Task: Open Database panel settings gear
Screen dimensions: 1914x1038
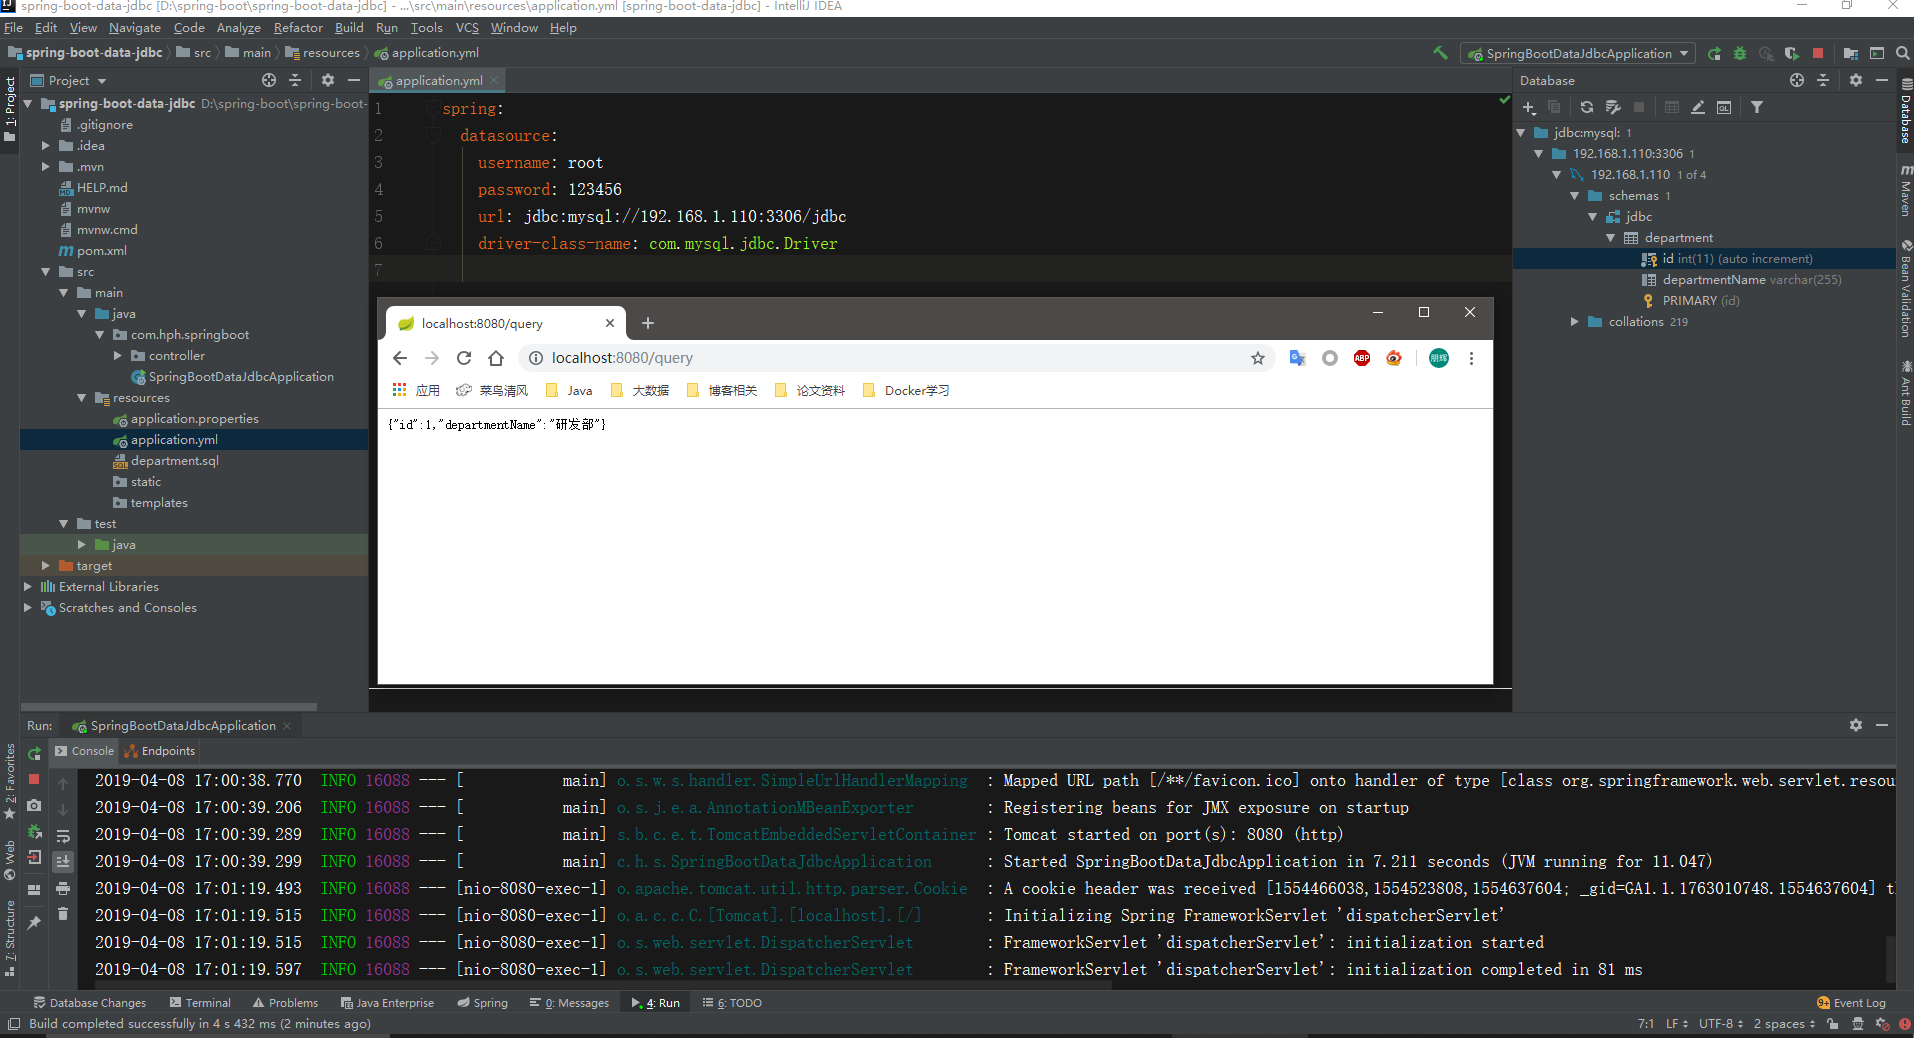Action: (1856, 80)
